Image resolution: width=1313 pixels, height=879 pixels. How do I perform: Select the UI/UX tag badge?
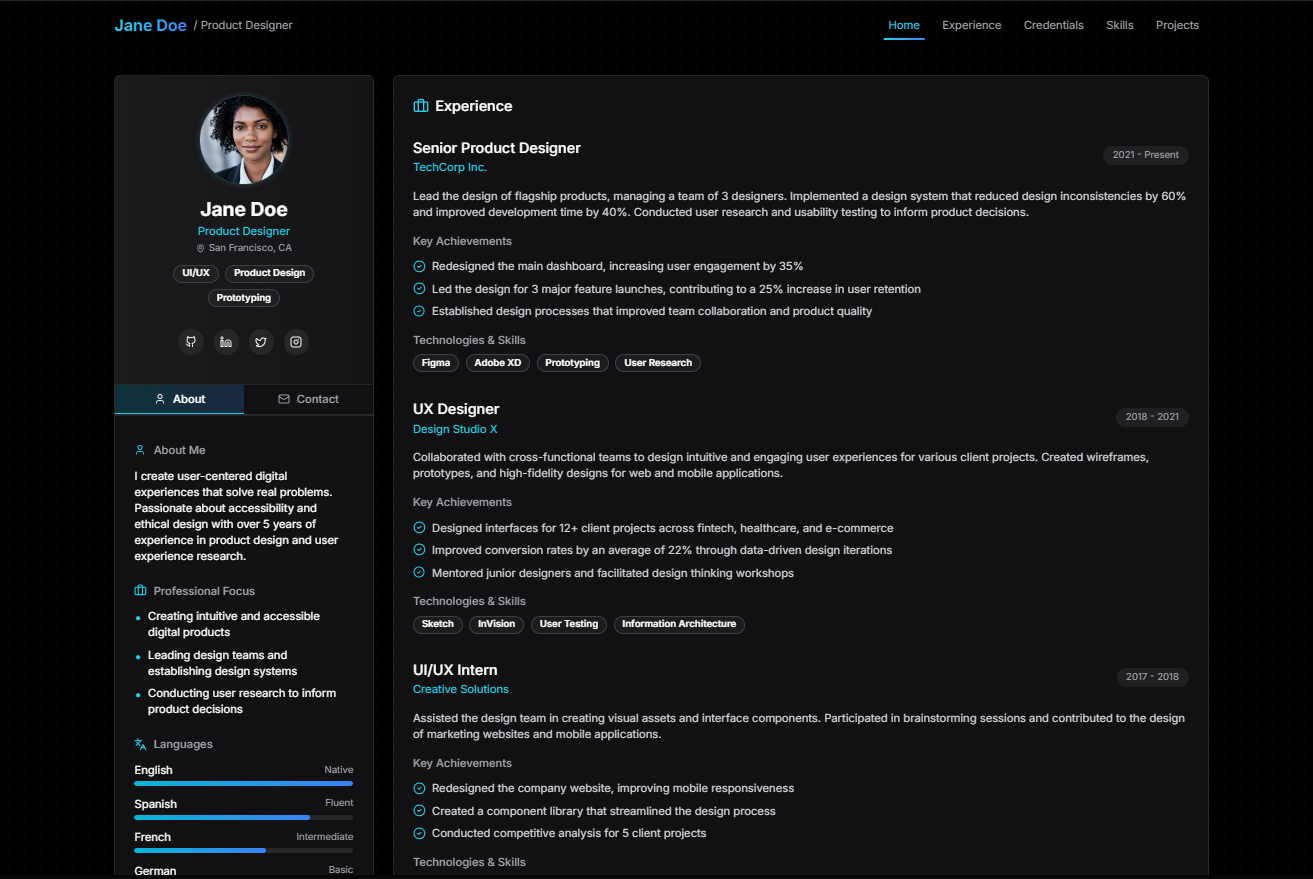196,273
